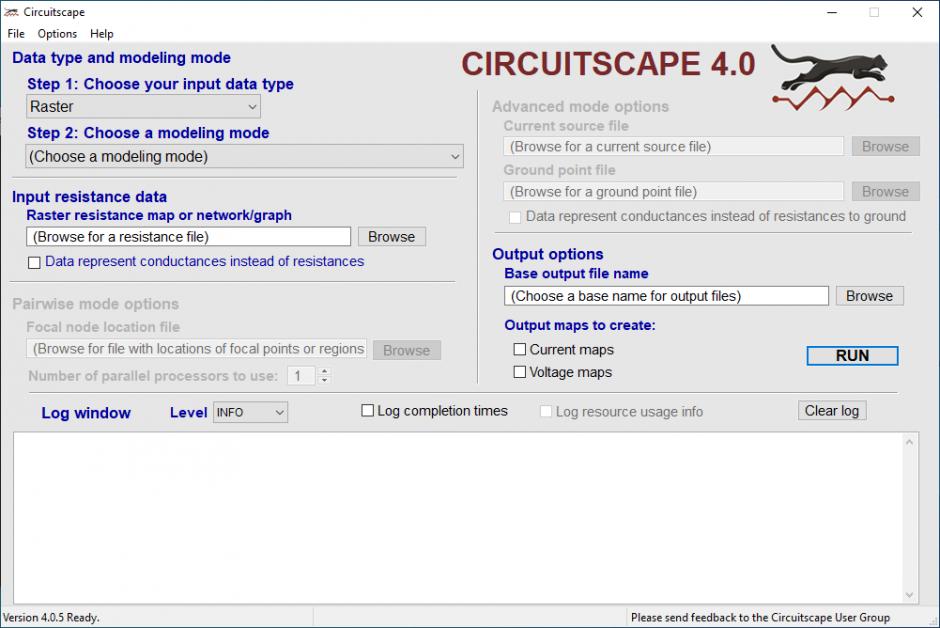940x628 pixels.
Task: Click inside the log window text area
Action: 458,518
